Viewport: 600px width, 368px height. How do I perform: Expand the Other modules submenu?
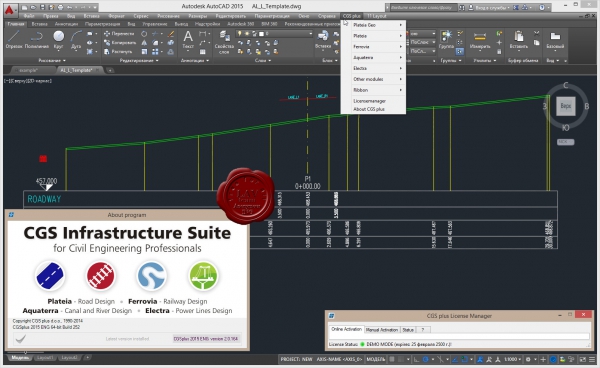[373, 79]
